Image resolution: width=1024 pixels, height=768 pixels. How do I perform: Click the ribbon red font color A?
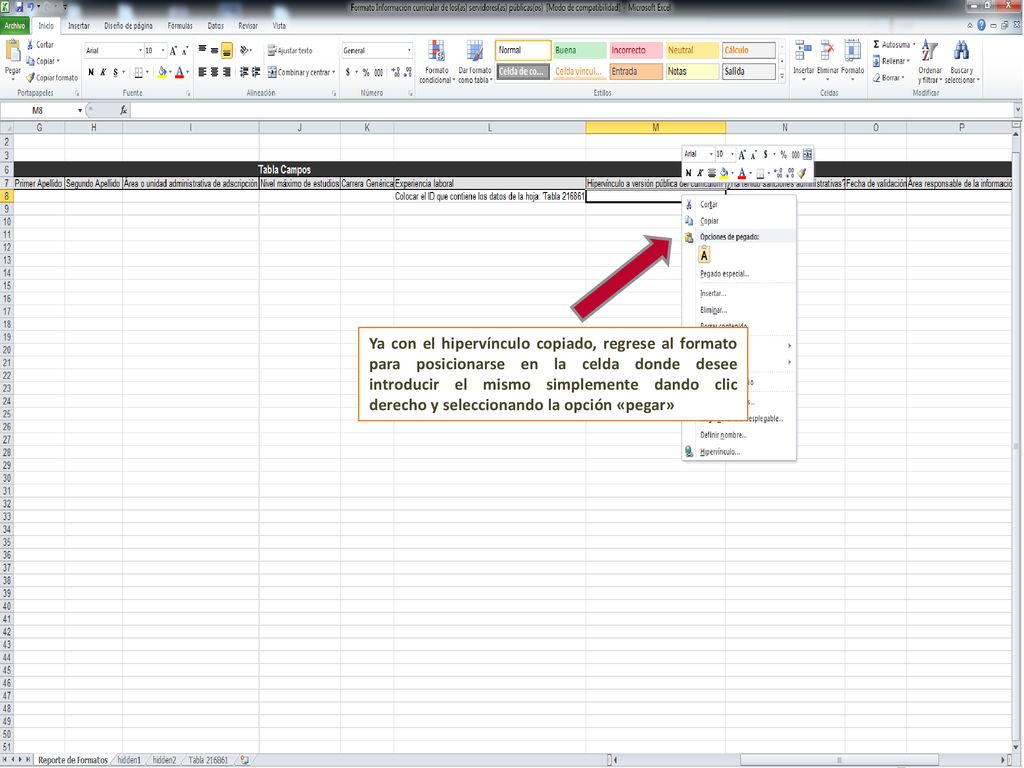point(180,72)
